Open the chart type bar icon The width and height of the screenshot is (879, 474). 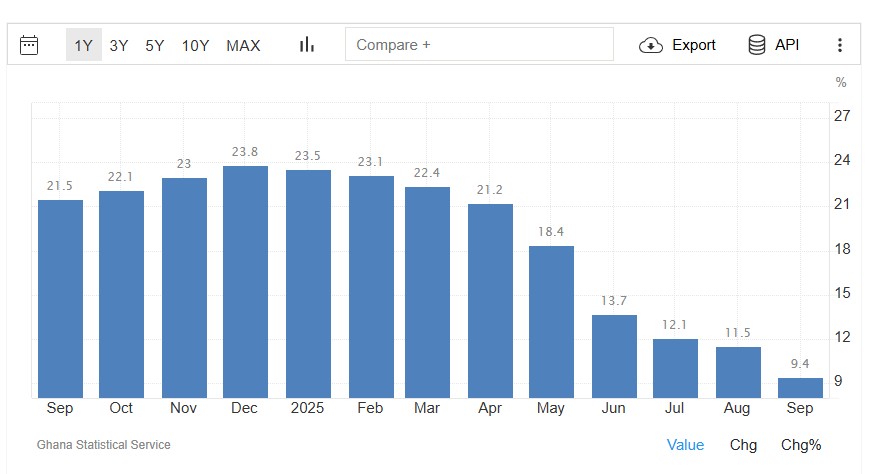pos(306,45)
